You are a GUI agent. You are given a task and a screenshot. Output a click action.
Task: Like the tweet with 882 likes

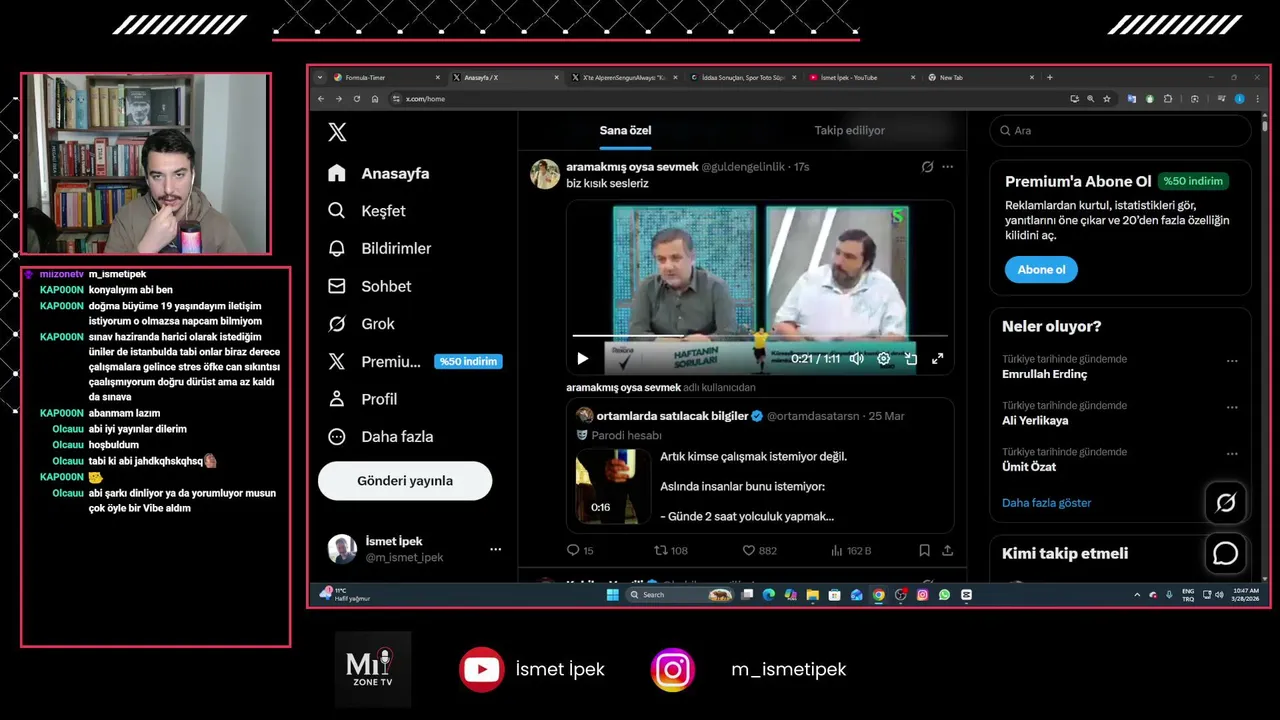(759, 550)
